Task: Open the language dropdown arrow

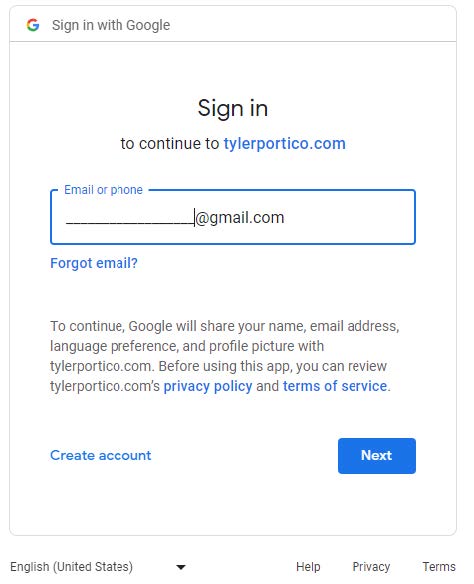Action: click(181, 567)
